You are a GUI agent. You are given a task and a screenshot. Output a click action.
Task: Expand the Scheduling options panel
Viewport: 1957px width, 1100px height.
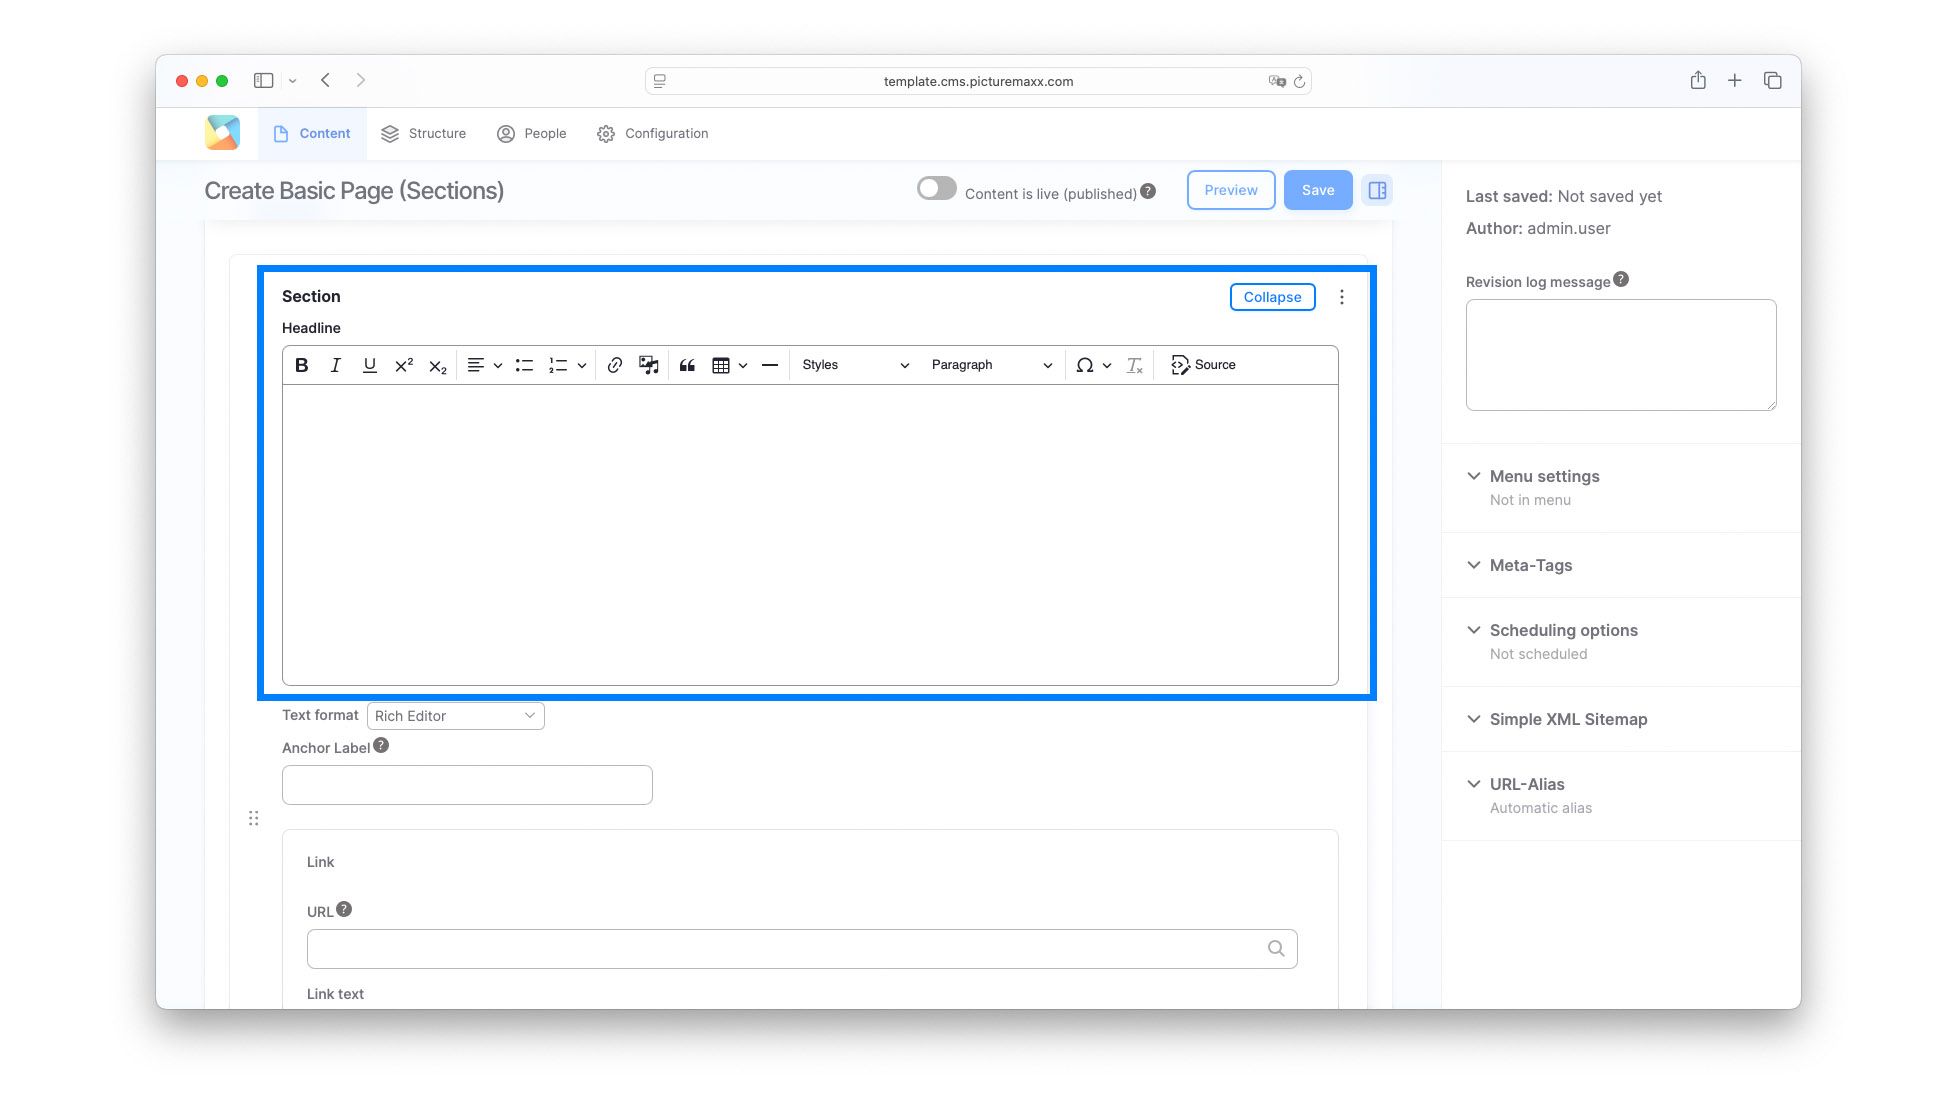[x=1563, y=630]
